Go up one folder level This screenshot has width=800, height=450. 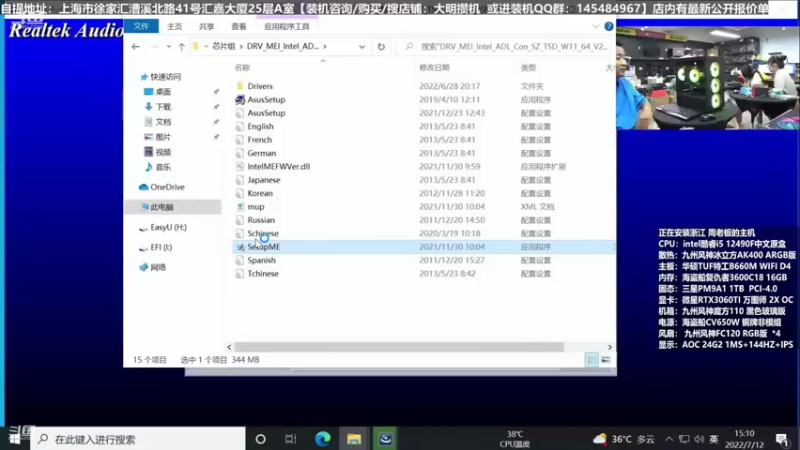tap(181, 46)
